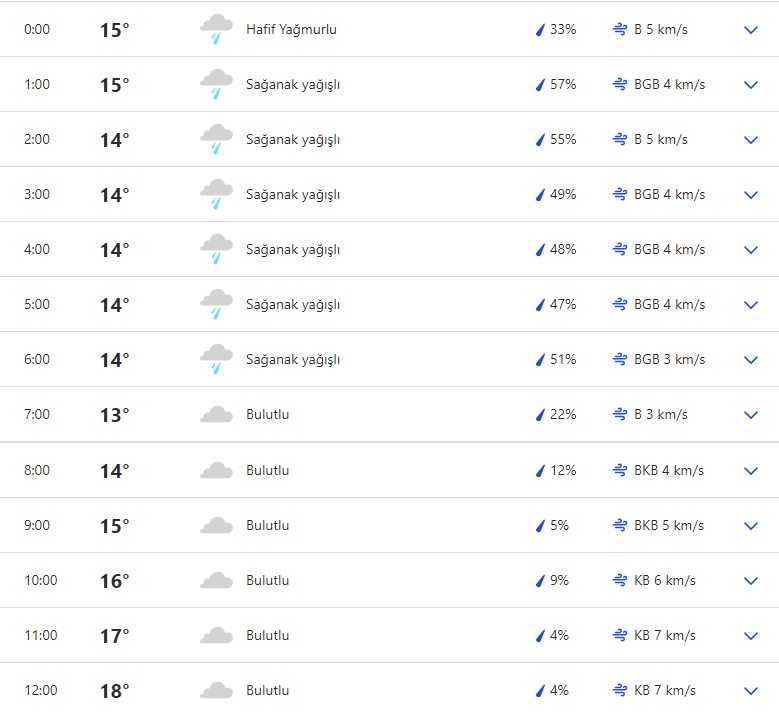Click the 1:00 time label

tap(37, 85)
